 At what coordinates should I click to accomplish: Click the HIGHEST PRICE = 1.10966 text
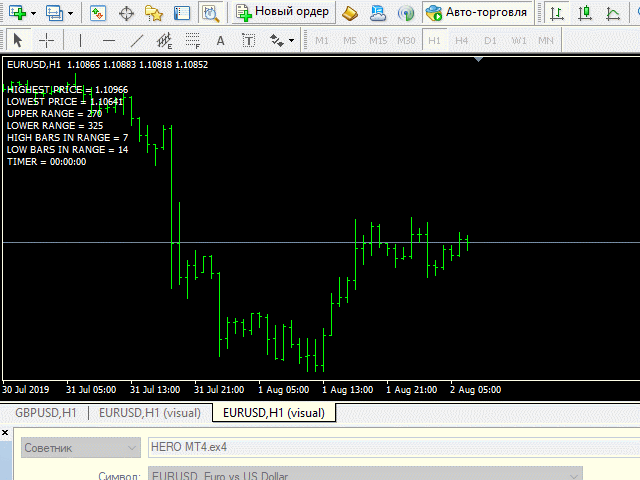(67, 90)
